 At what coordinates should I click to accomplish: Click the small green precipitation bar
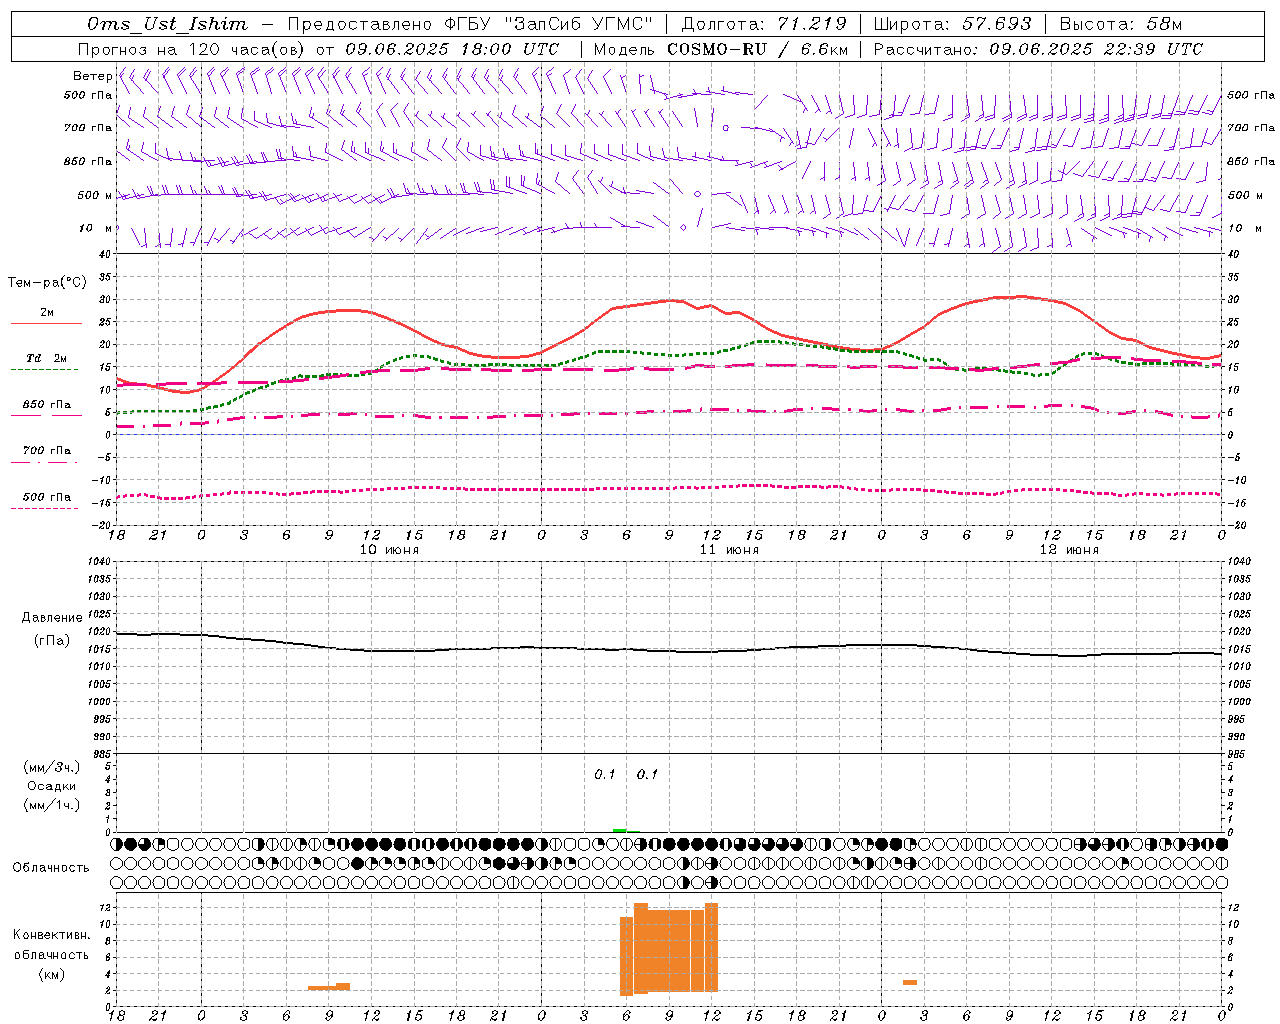point(620,830)
